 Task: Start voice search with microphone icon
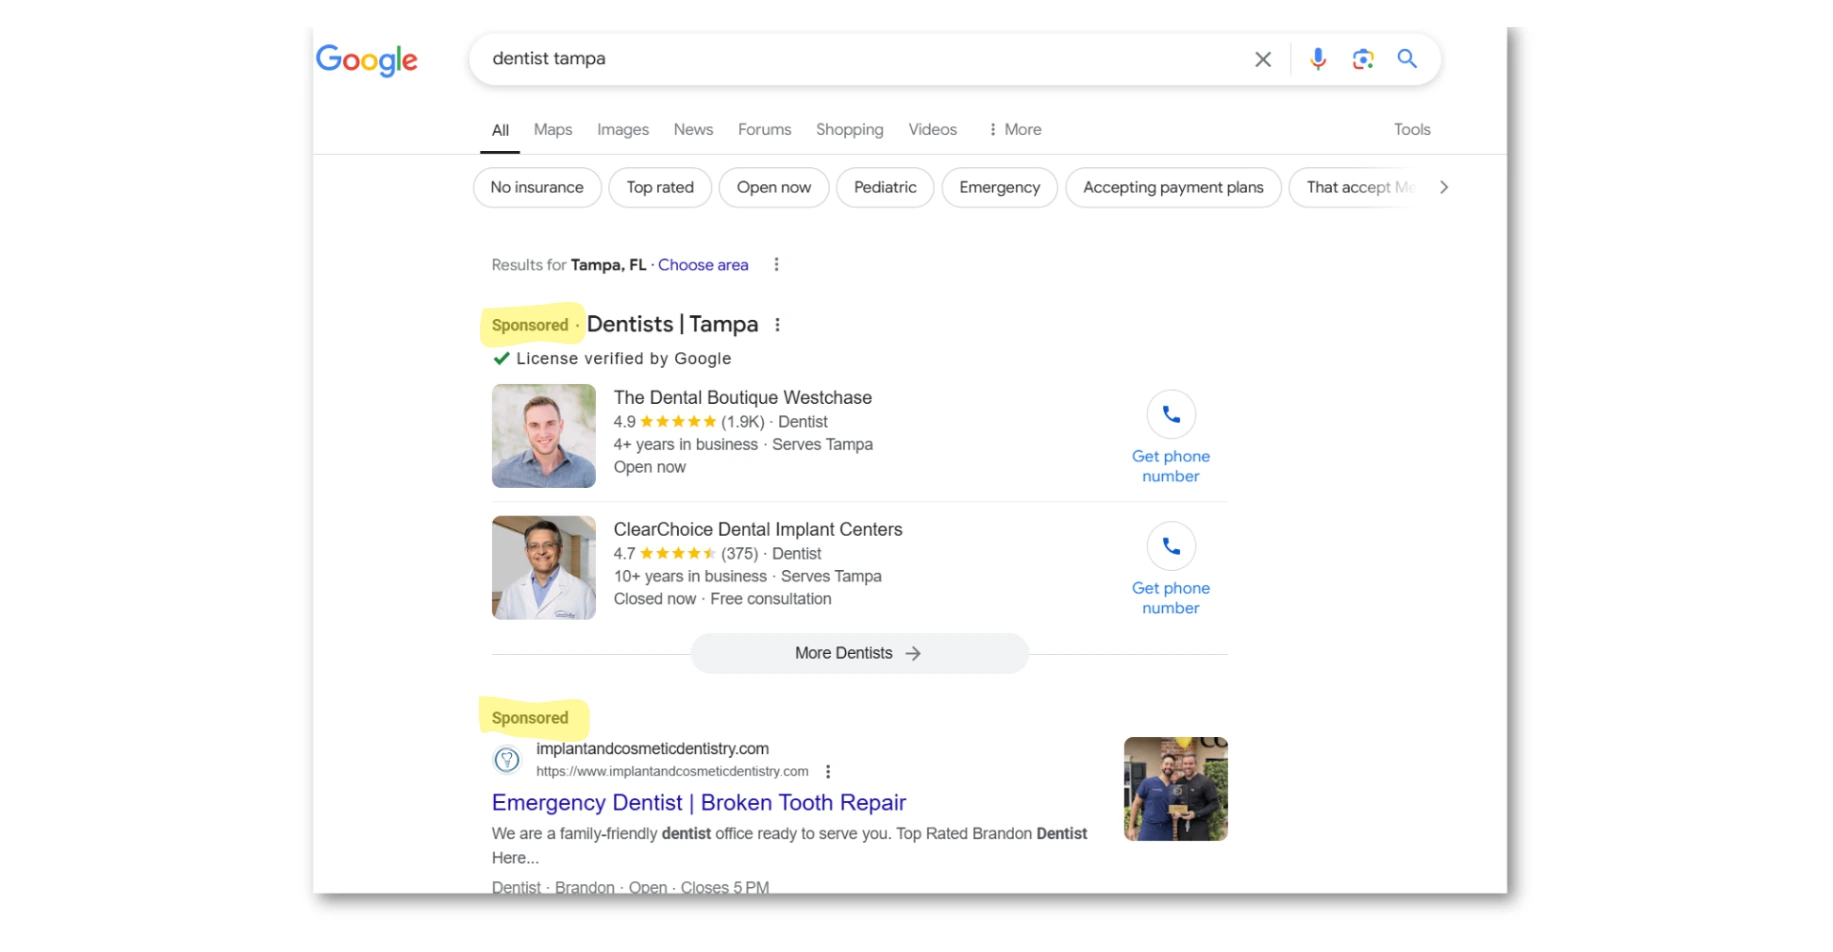[1318, 59]
